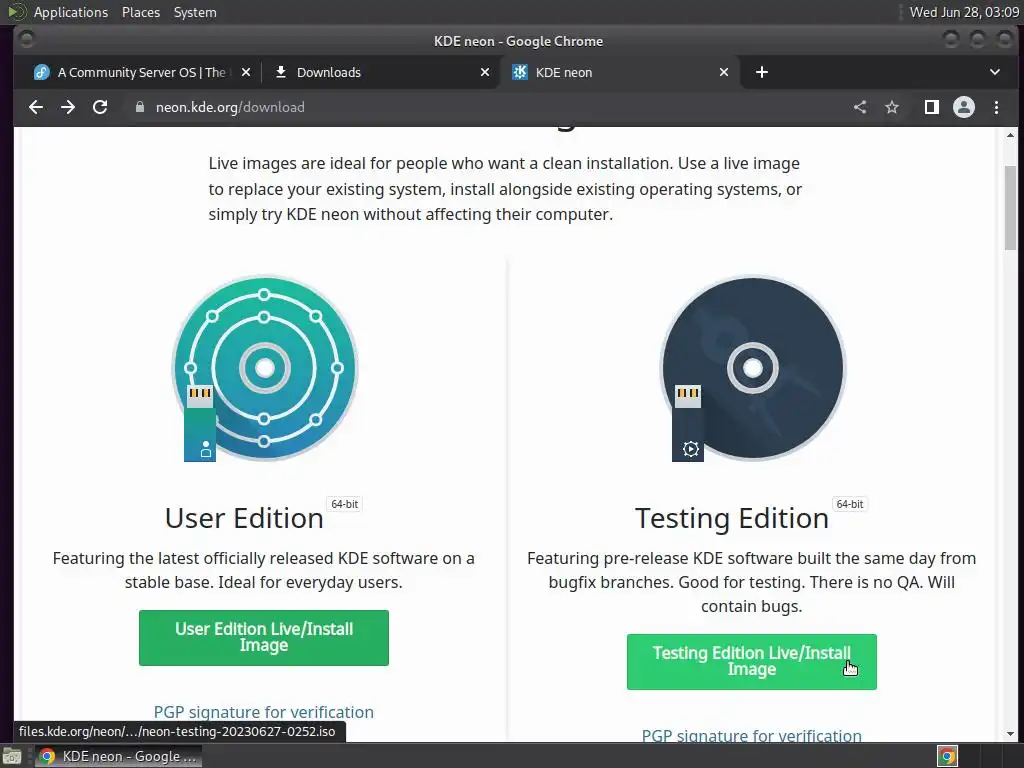Bookmark this page with the star icon
Image resolution: width=1024 pixels, height=768 pixels.
(892, 107)
